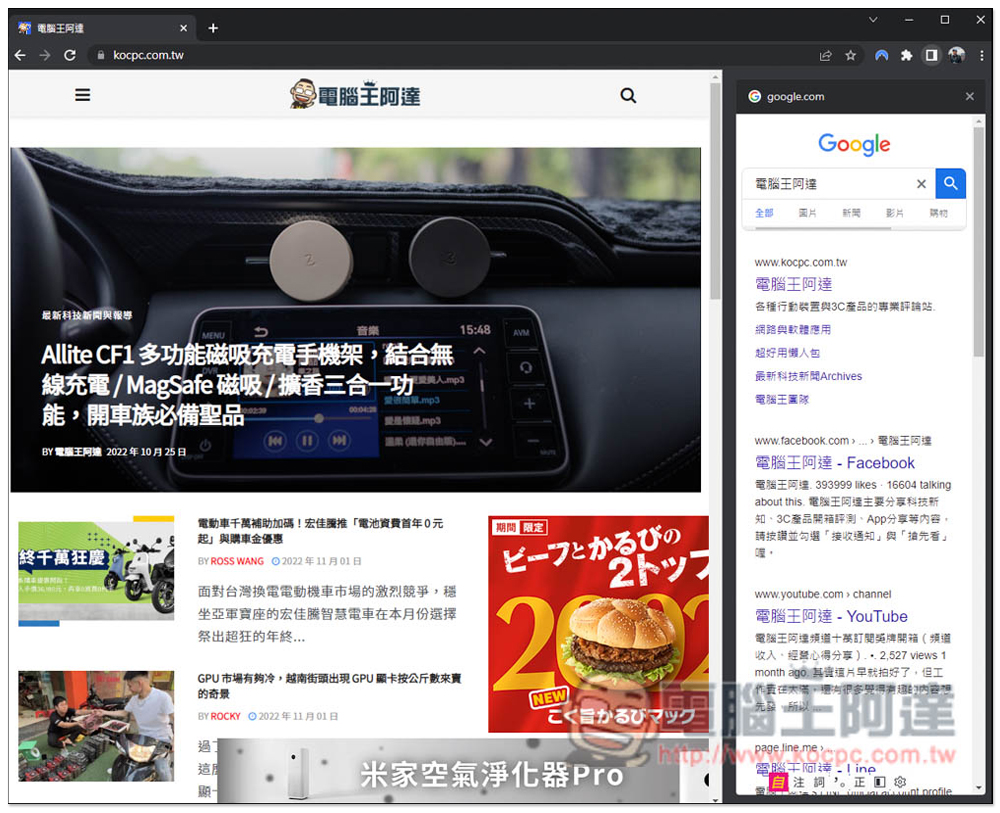The image size is (1000, 813).
Task: Expand the tab search chevron
Action: [873, 20]
